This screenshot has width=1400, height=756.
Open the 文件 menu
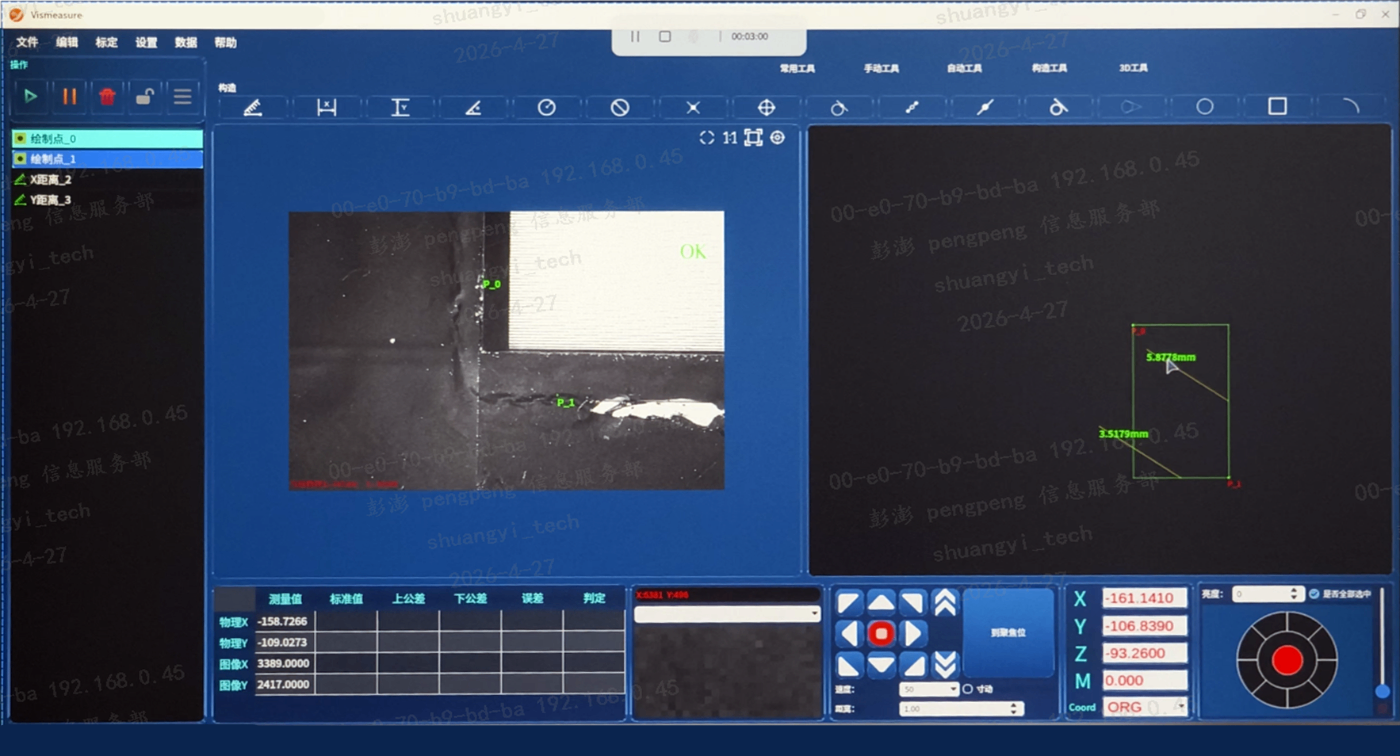(27, 43)
